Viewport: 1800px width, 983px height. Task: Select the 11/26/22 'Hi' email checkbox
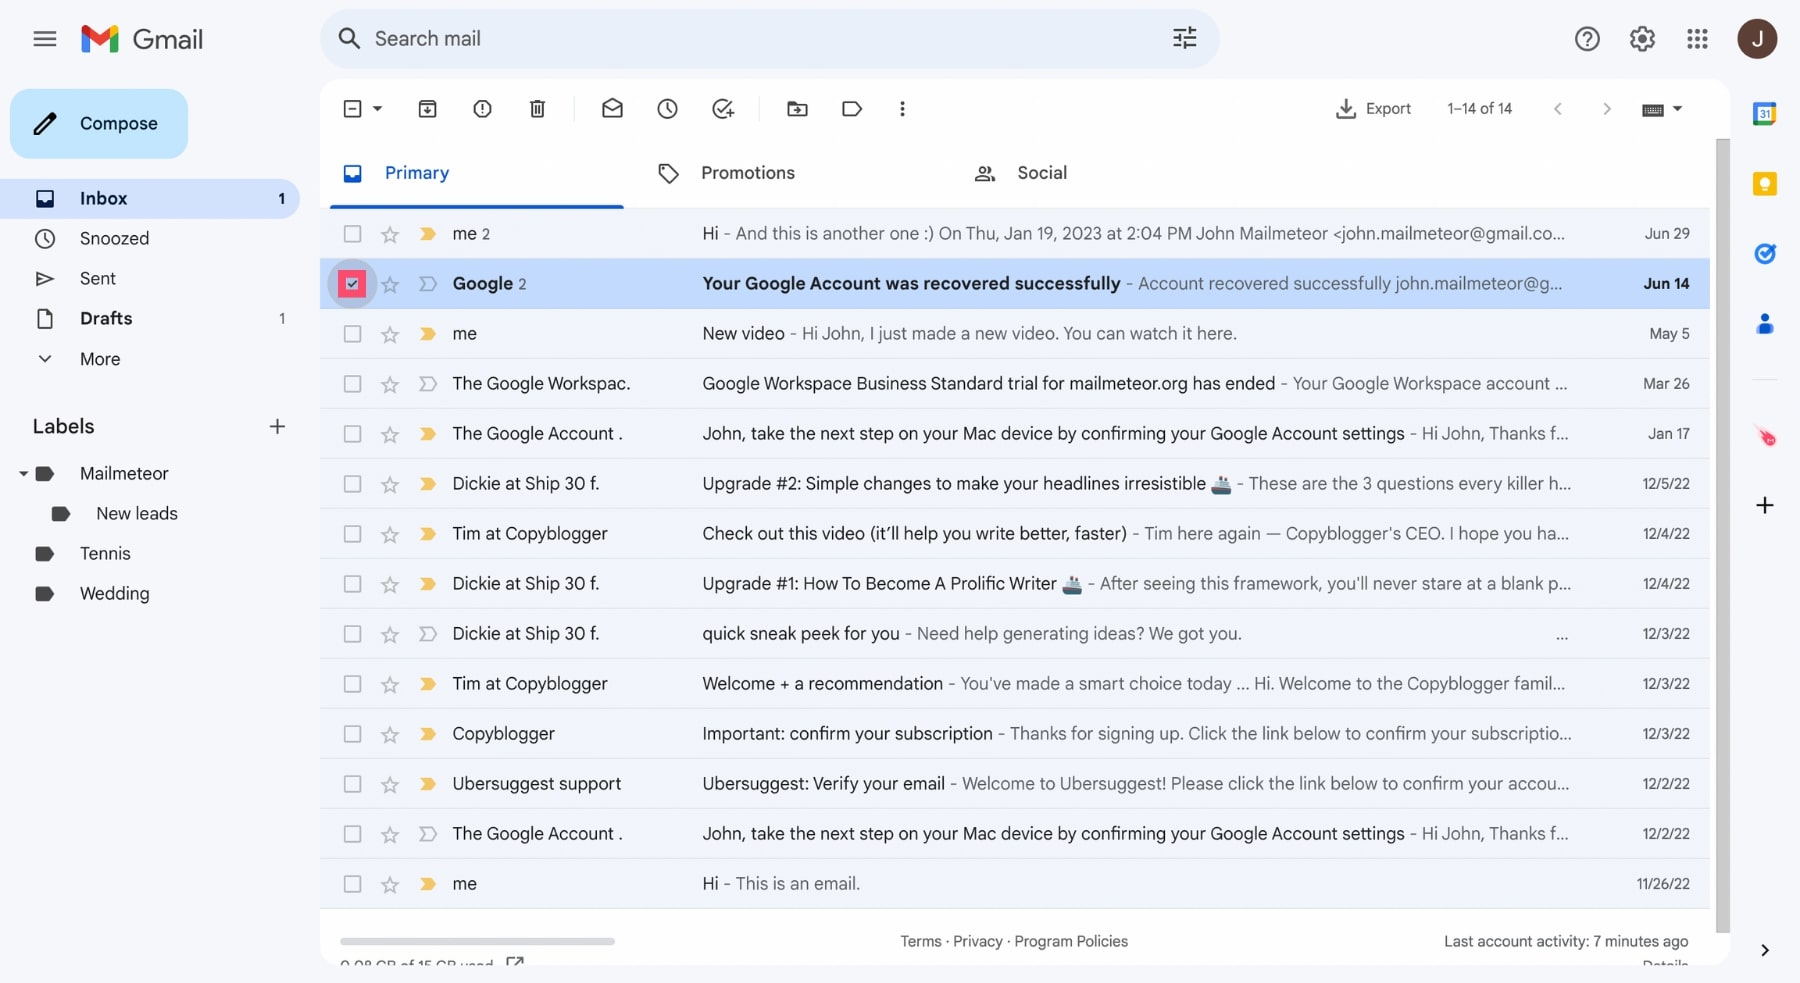click(352, 884)
